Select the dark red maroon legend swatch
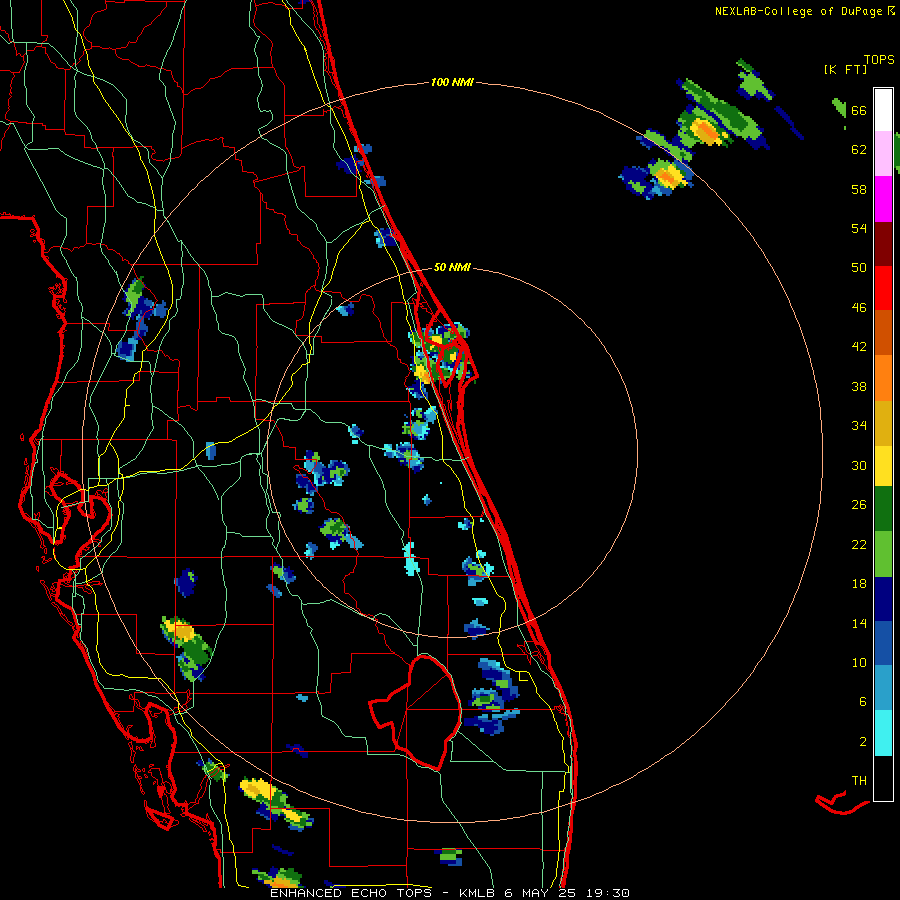The width and height of the screenshot is (900, 900). click(x=883, y=243)
